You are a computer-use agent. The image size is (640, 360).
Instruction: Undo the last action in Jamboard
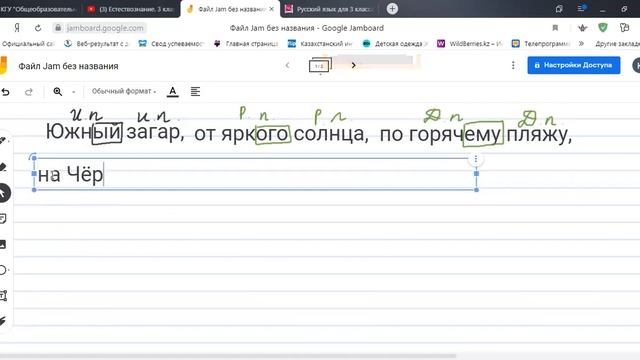5,92
